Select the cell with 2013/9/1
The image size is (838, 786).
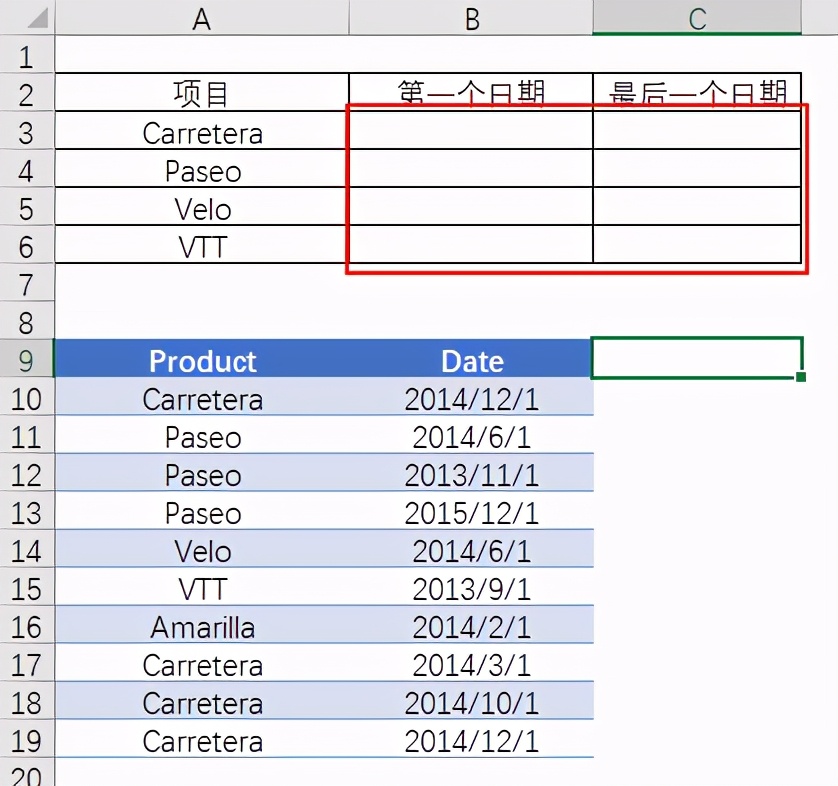pos(471,589)
